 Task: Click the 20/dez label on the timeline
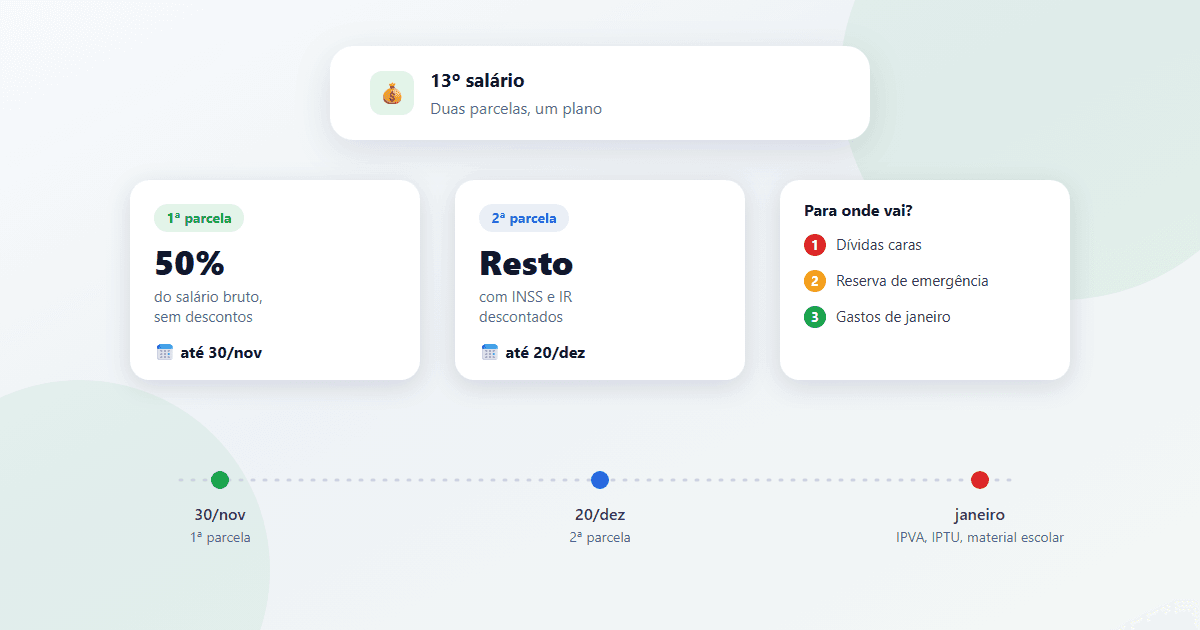[600, 515]
